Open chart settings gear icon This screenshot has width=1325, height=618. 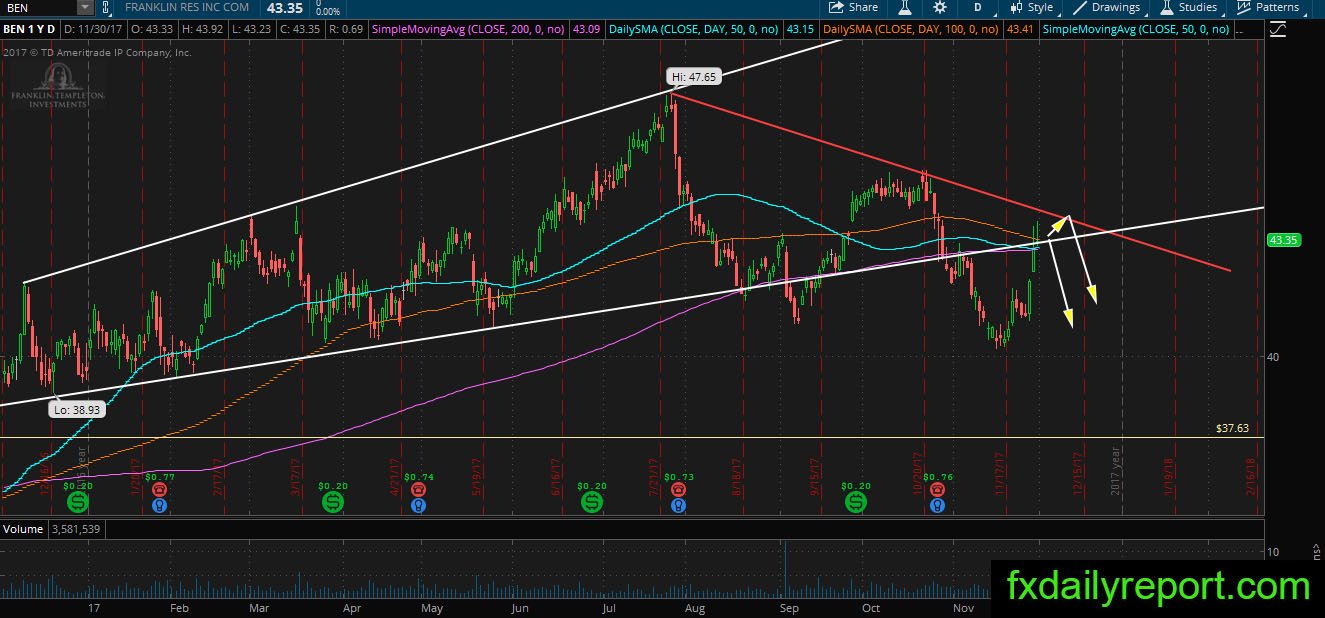tap(940, 7)
